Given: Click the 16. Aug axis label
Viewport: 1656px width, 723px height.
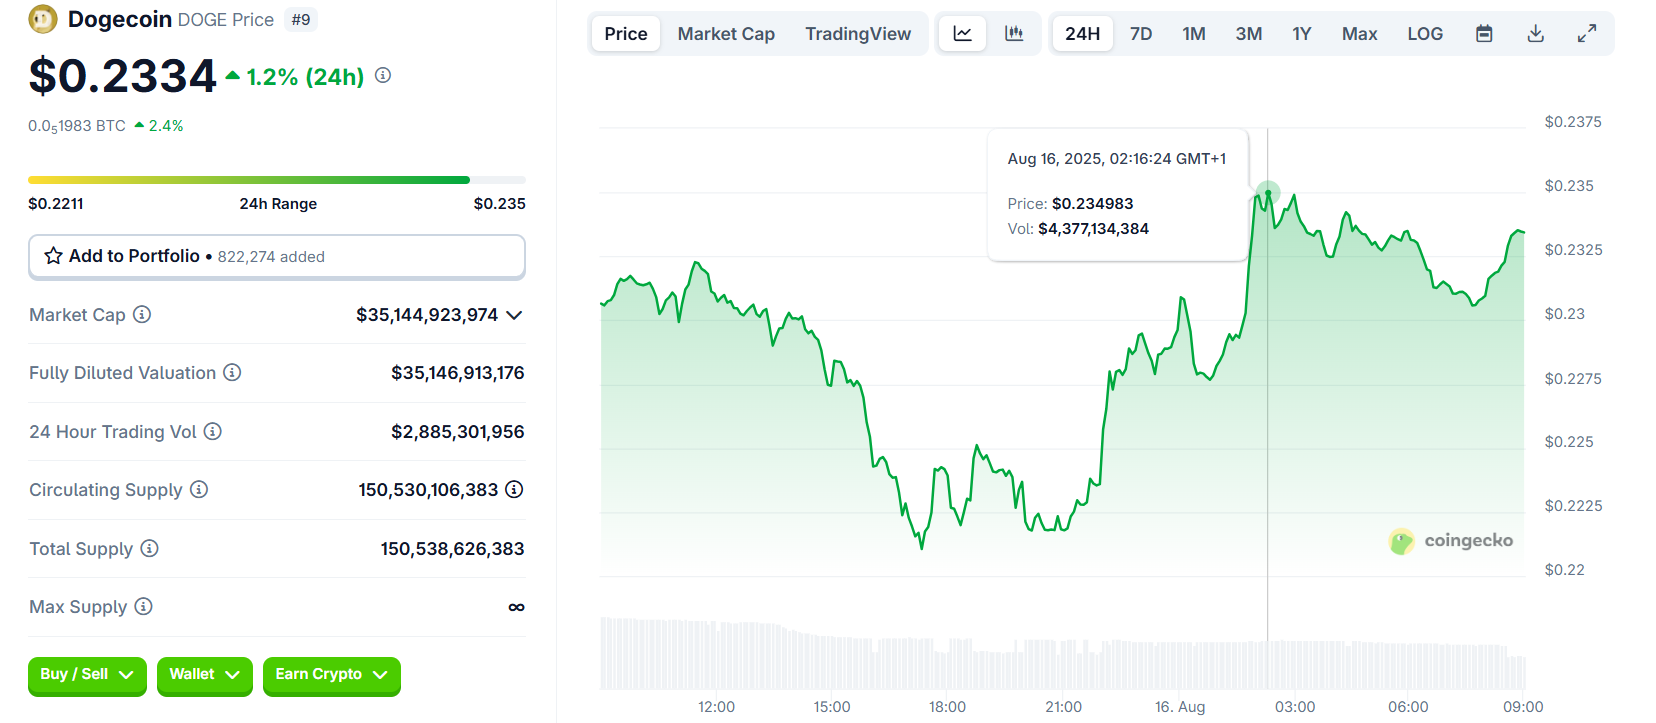Looking at the screenshot, I should (x=1180, y=707).
